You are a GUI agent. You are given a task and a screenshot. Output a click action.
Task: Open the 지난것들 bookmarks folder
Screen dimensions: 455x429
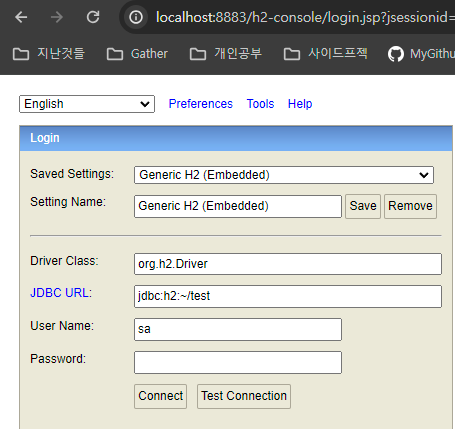(49, 54)
